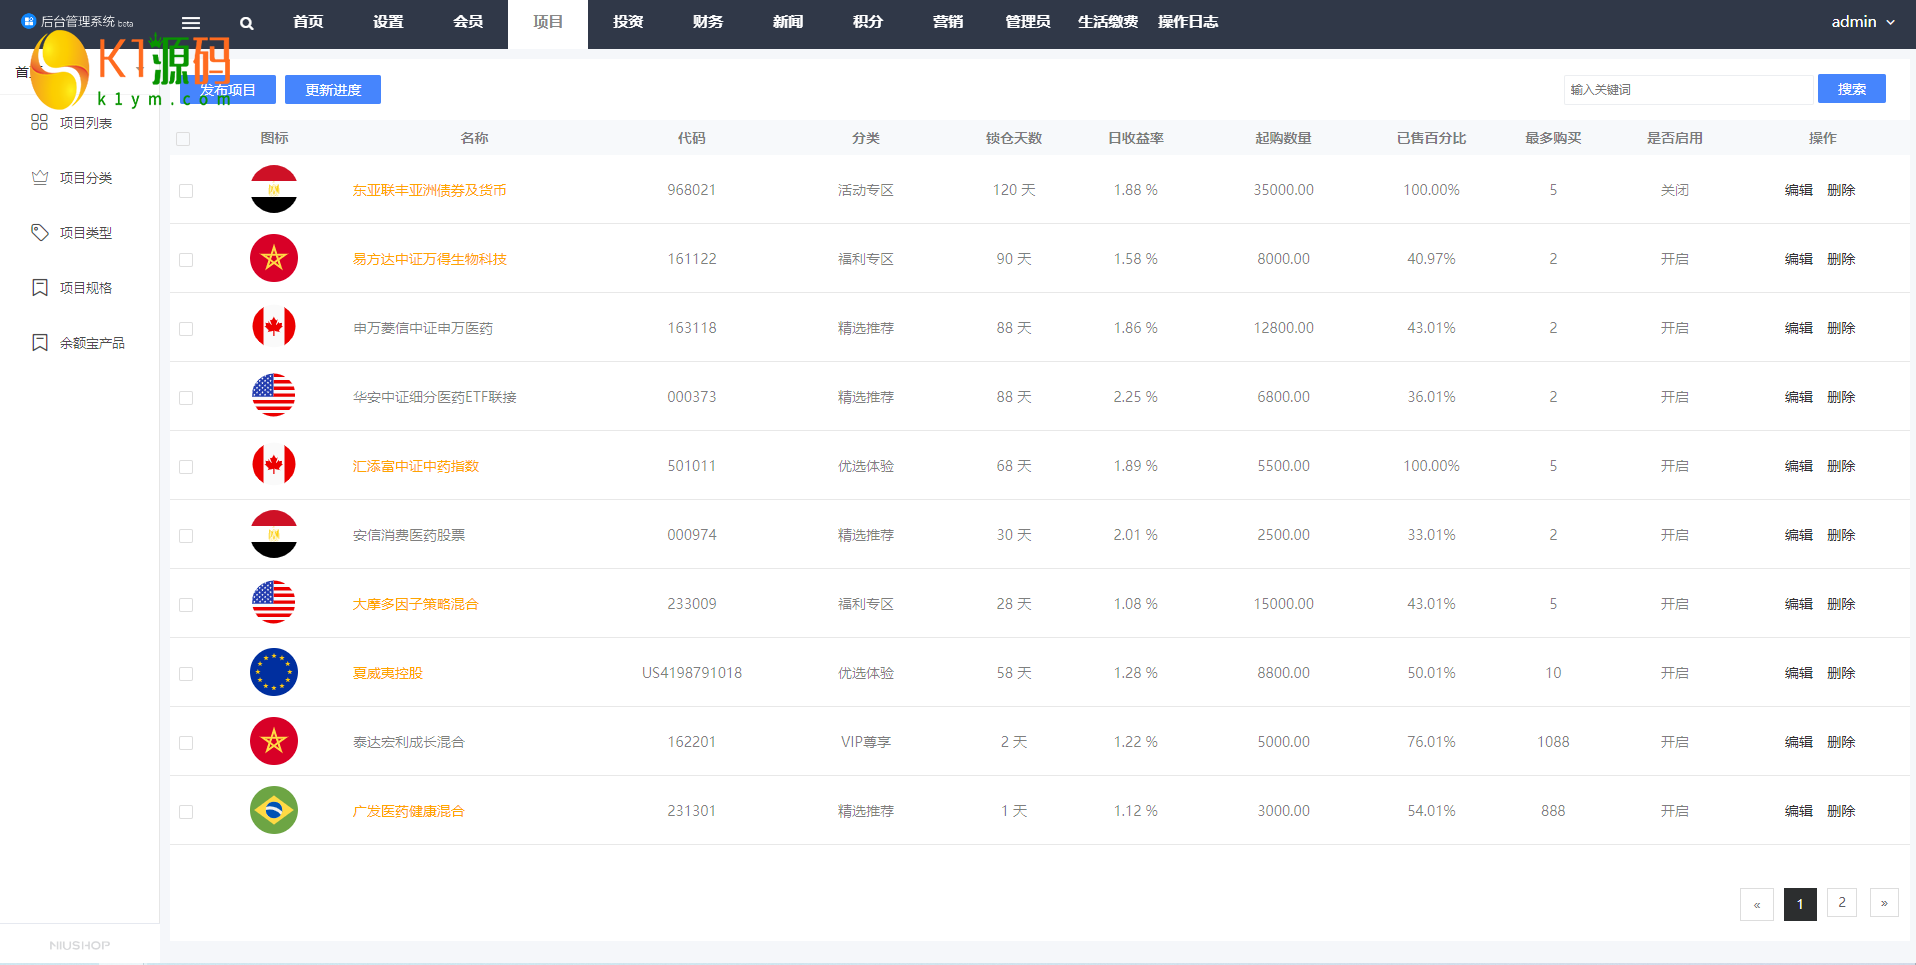This screenshot has height=965, width=1916.
Task: Click the 更新进度 button
Action: point(333,90)
